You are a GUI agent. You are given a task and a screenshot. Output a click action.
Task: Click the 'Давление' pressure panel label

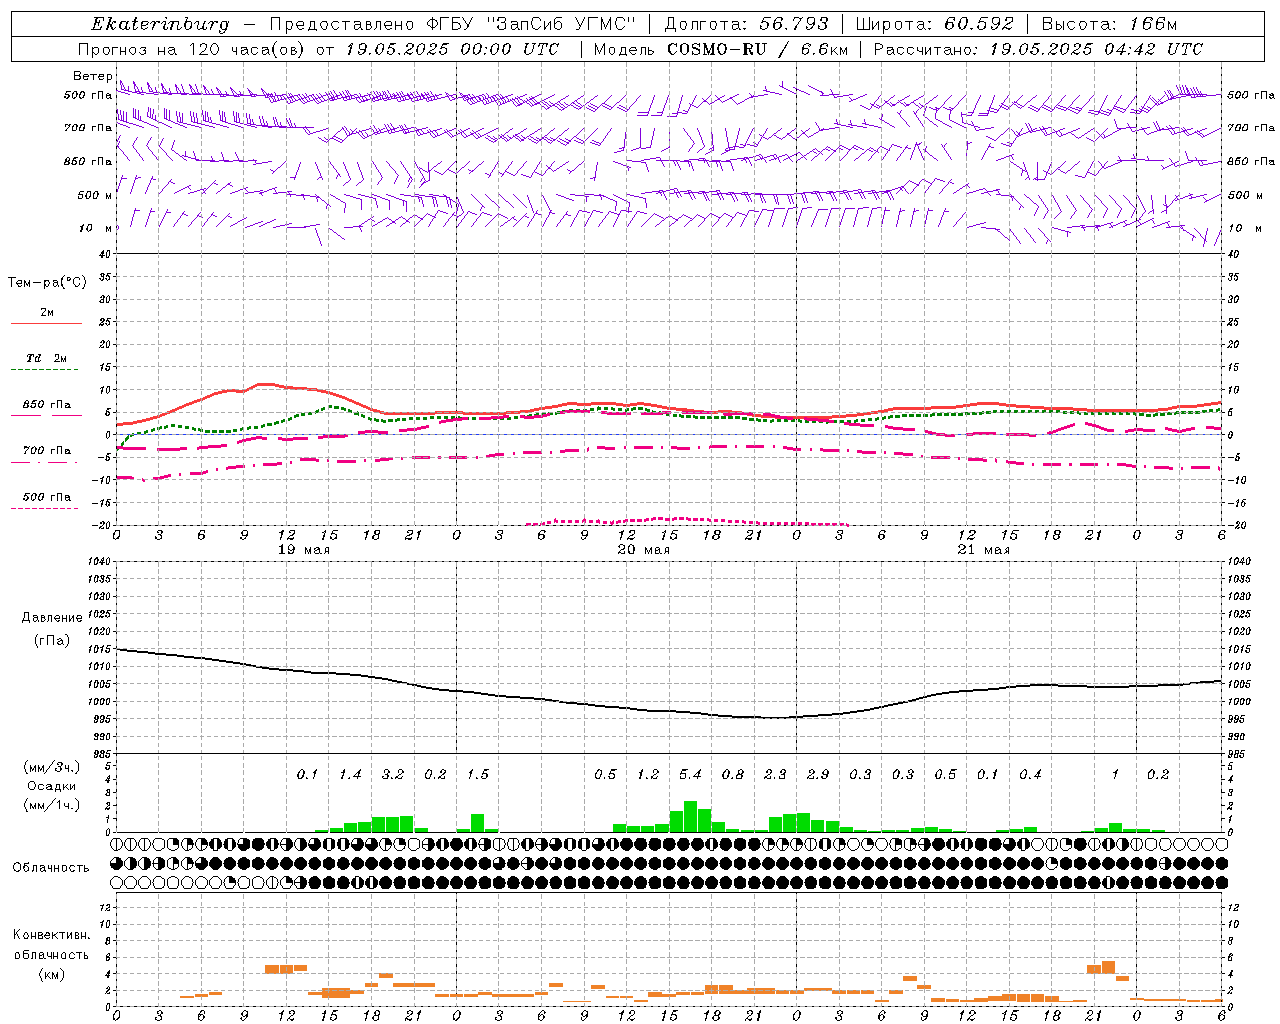pyautogui.click(x=52, y=618)
